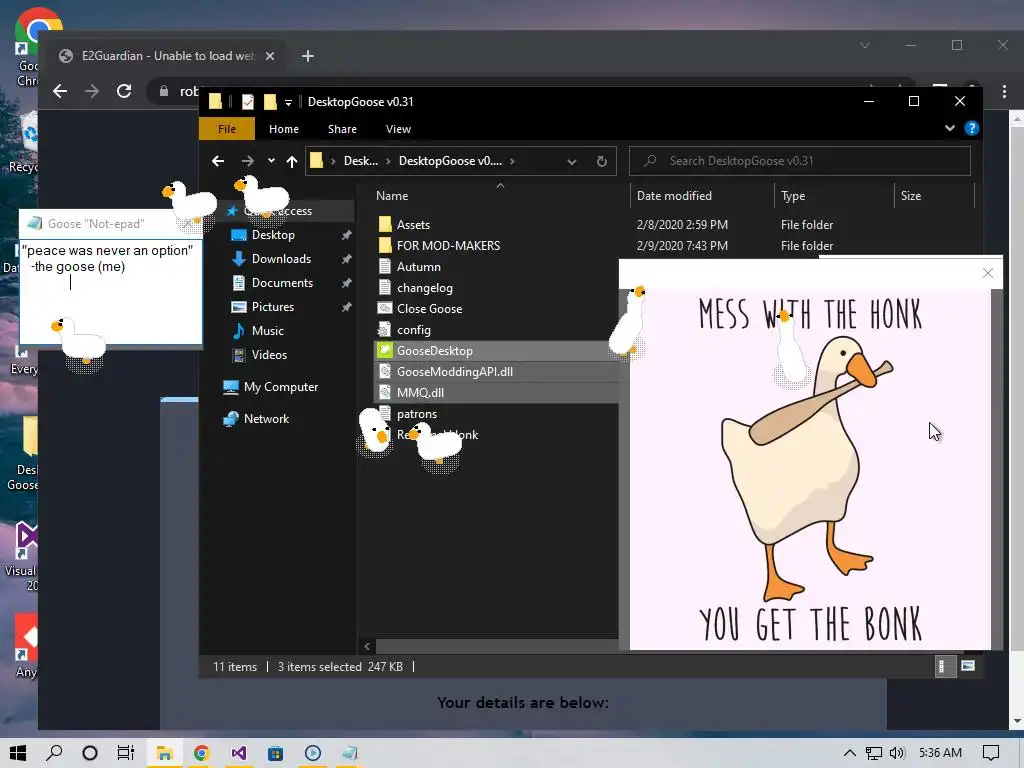Screen dimensions: 1024x768
Task: Select the changelog file
Action: pos(424,287)
